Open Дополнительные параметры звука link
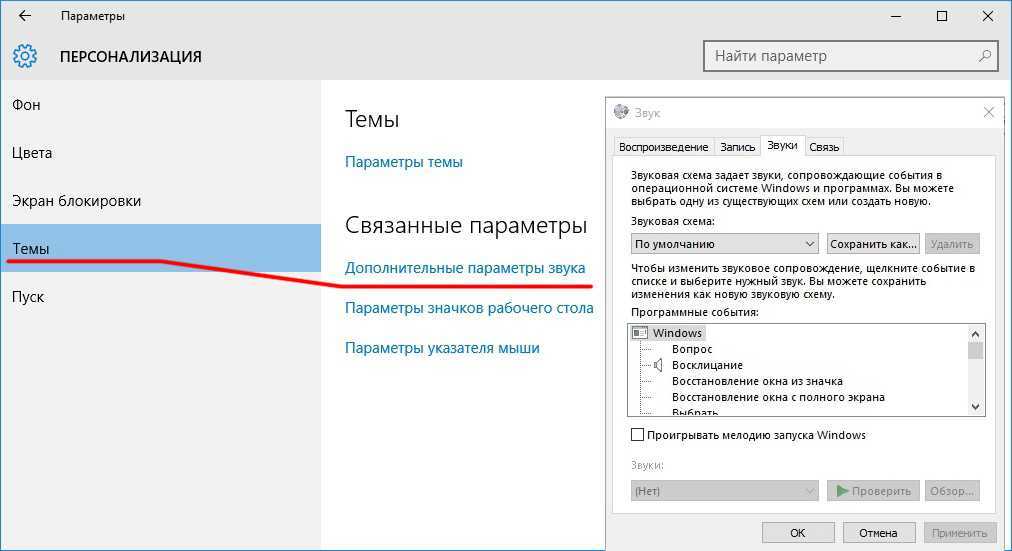 tap(465, 268)
